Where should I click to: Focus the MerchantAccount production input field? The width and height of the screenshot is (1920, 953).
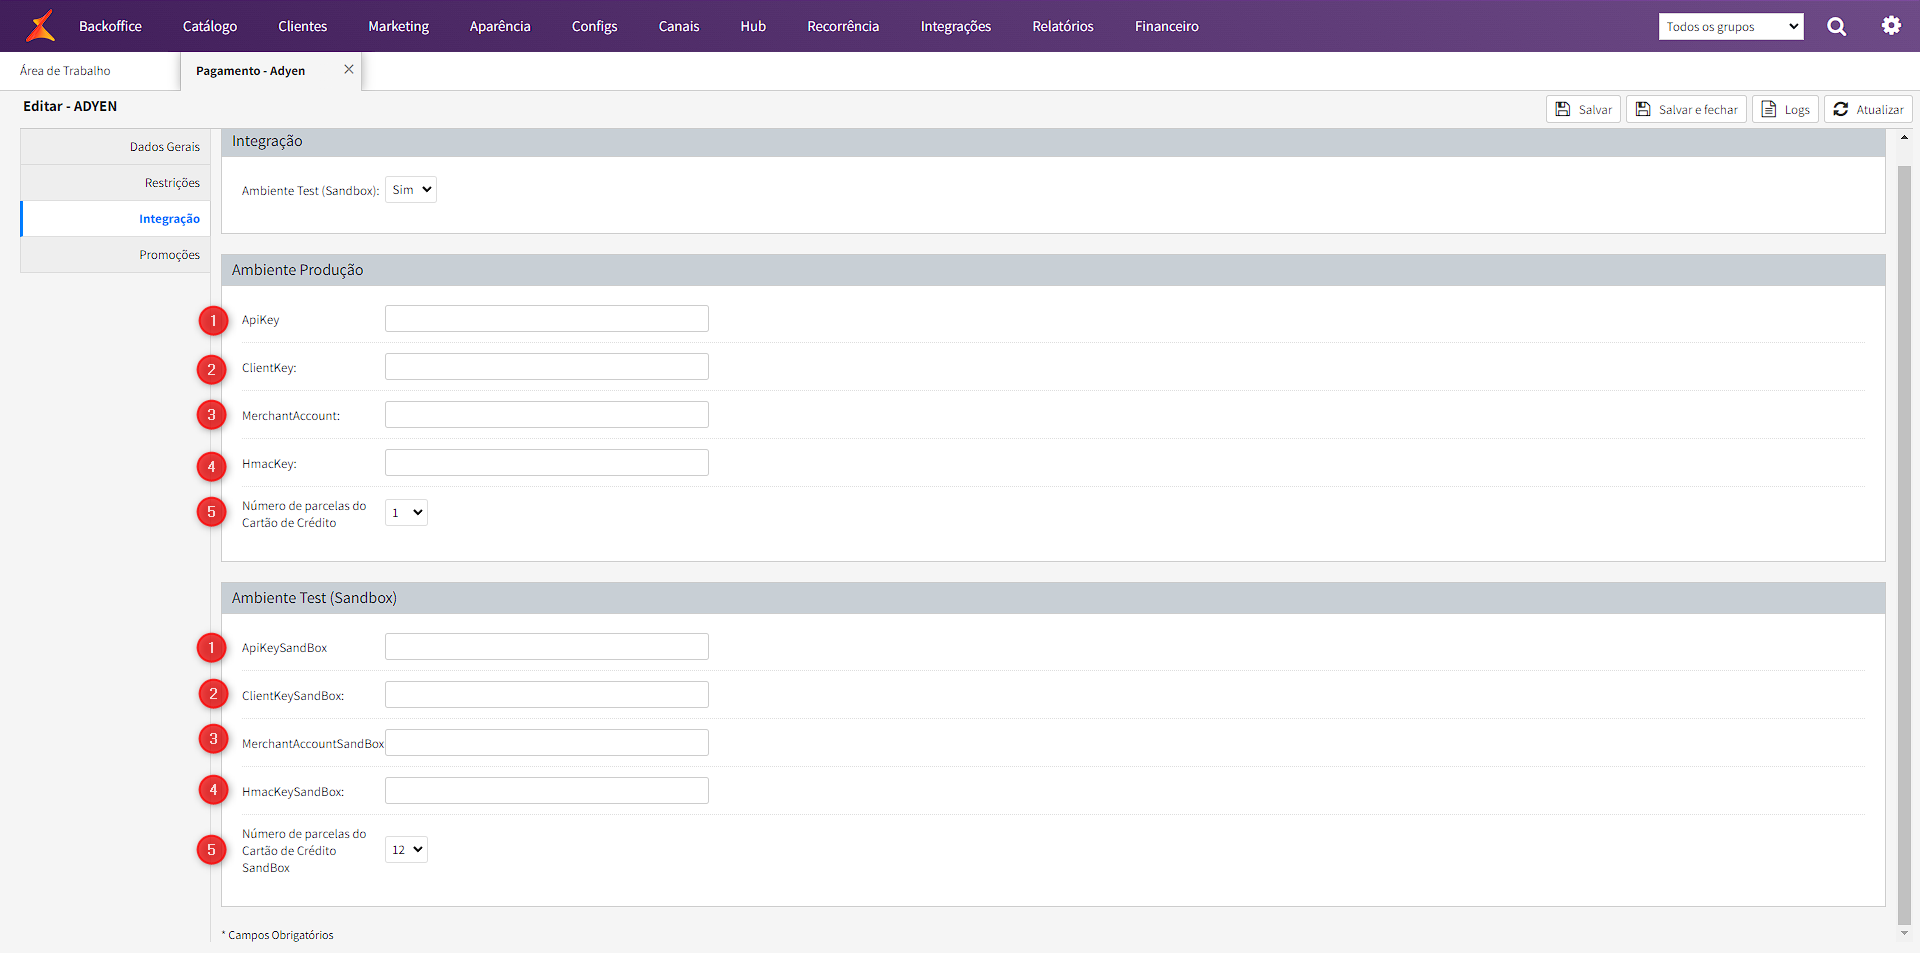[547, 415]
